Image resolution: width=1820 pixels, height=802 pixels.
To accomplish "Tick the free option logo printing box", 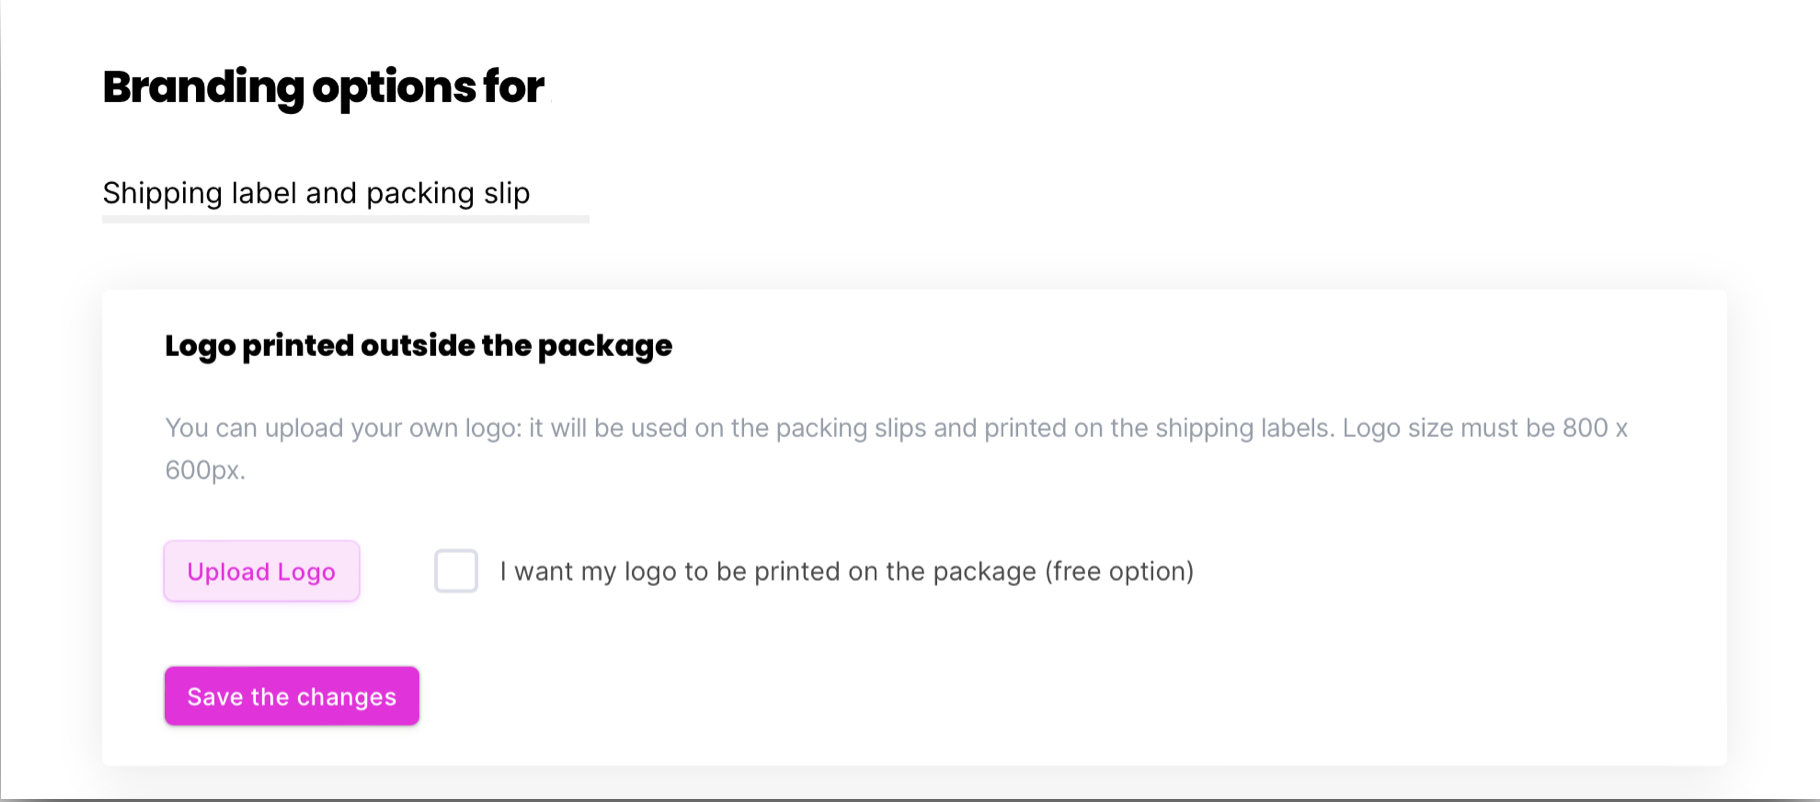I will coord(456,571).
